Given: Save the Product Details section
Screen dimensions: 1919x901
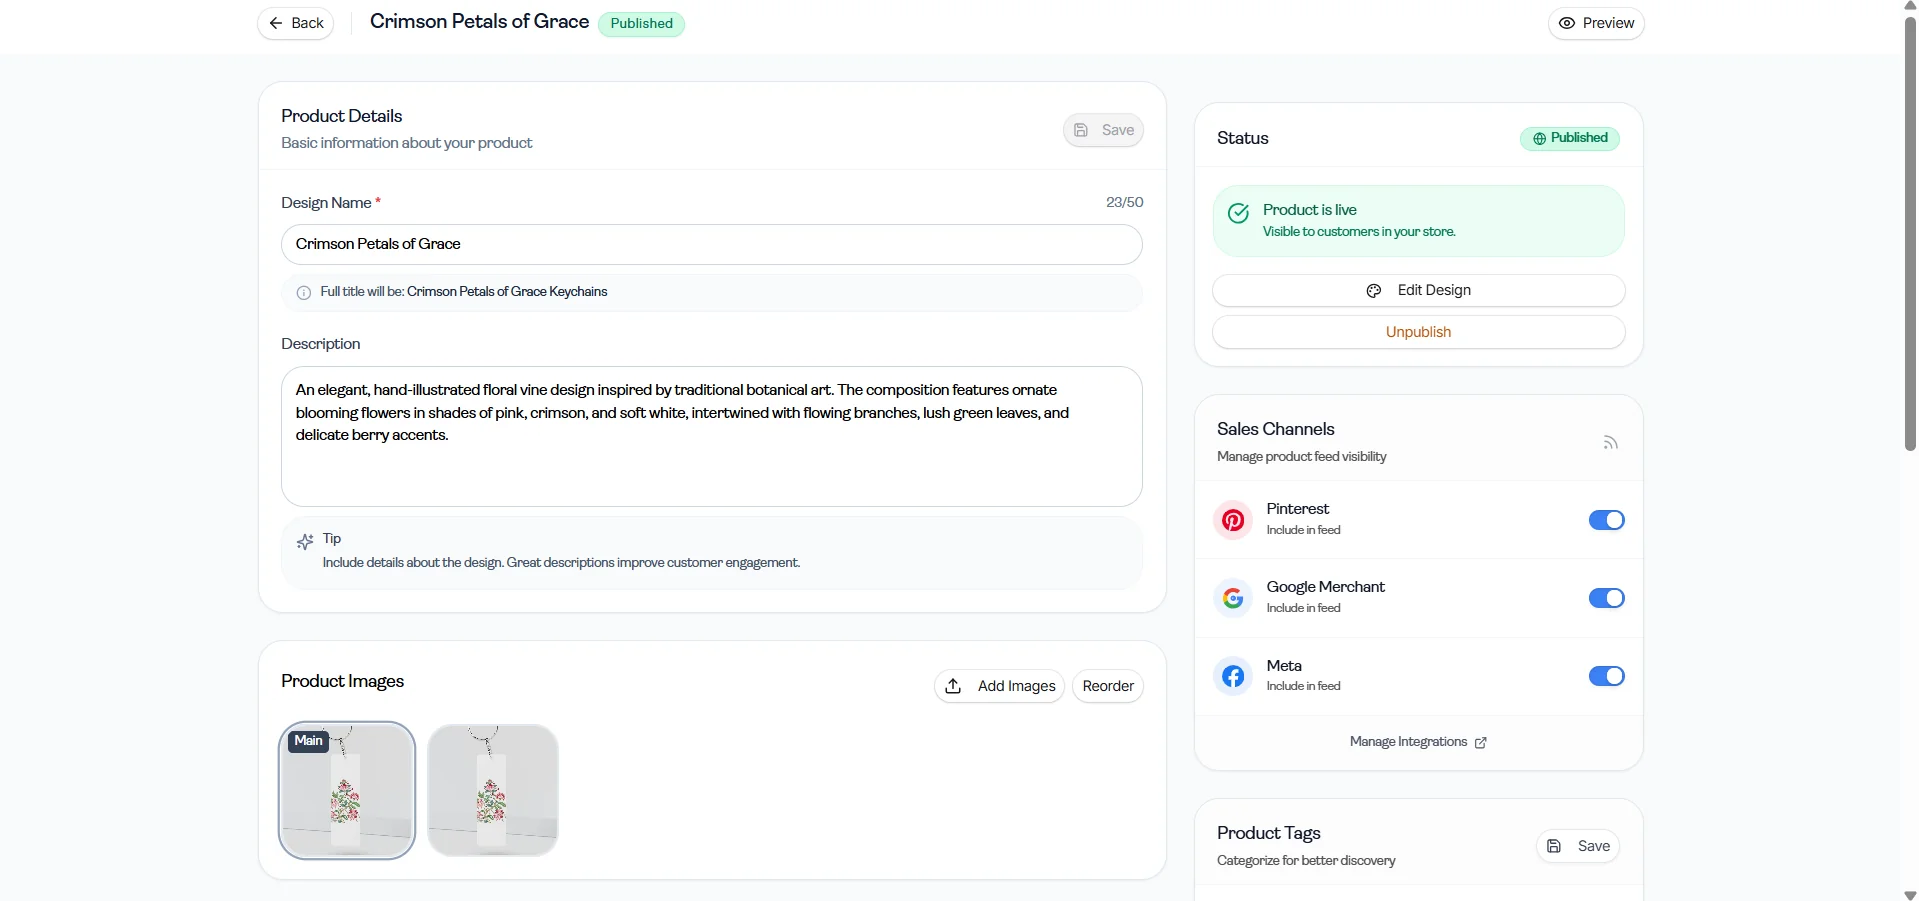Looking at the screenshot, I should (1103, 130).
